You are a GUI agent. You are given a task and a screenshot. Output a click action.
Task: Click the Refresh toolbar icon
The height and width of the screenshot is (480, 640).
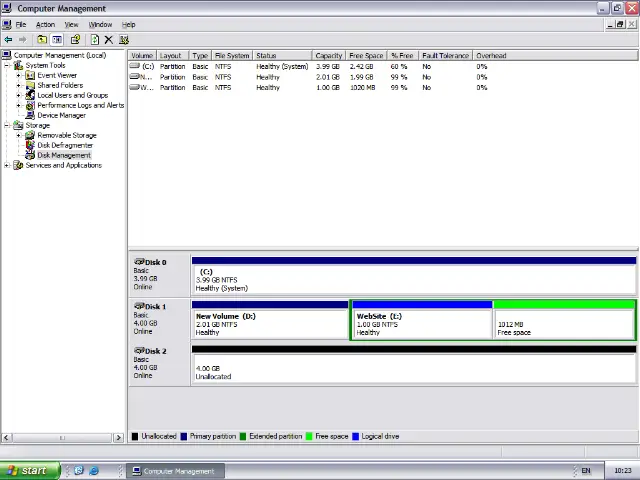(95, 40)
